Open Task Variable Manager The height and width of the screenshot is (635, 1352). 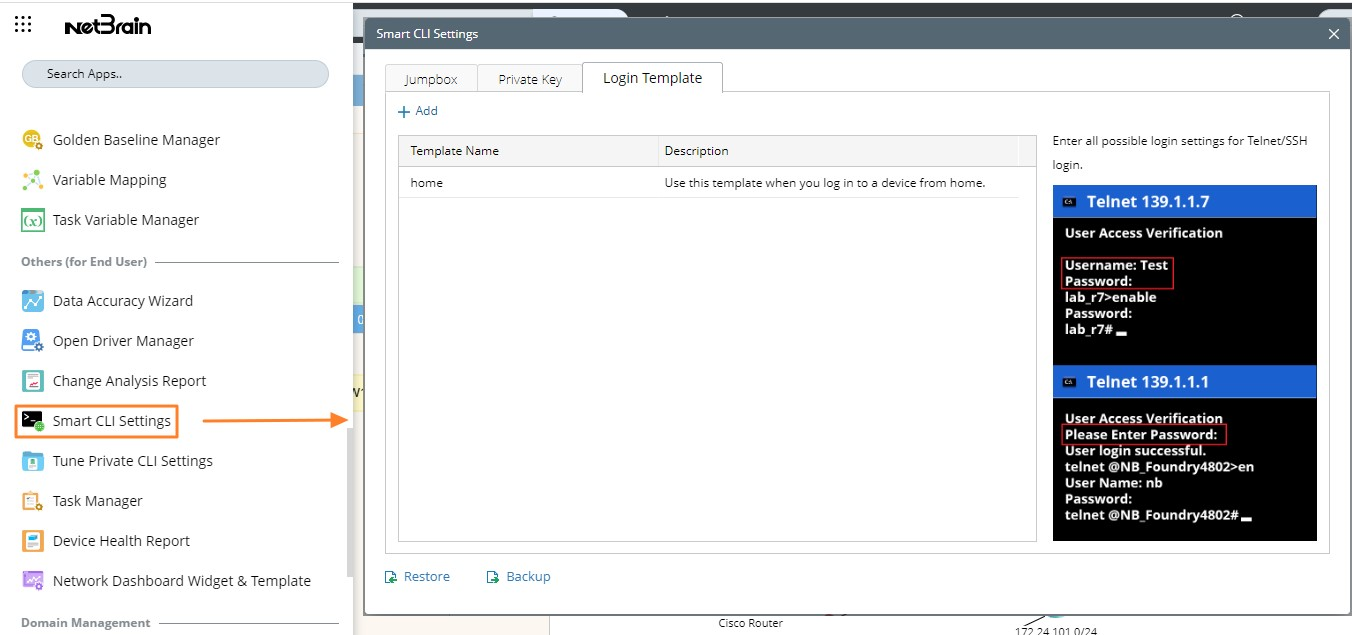click(126, 220)
